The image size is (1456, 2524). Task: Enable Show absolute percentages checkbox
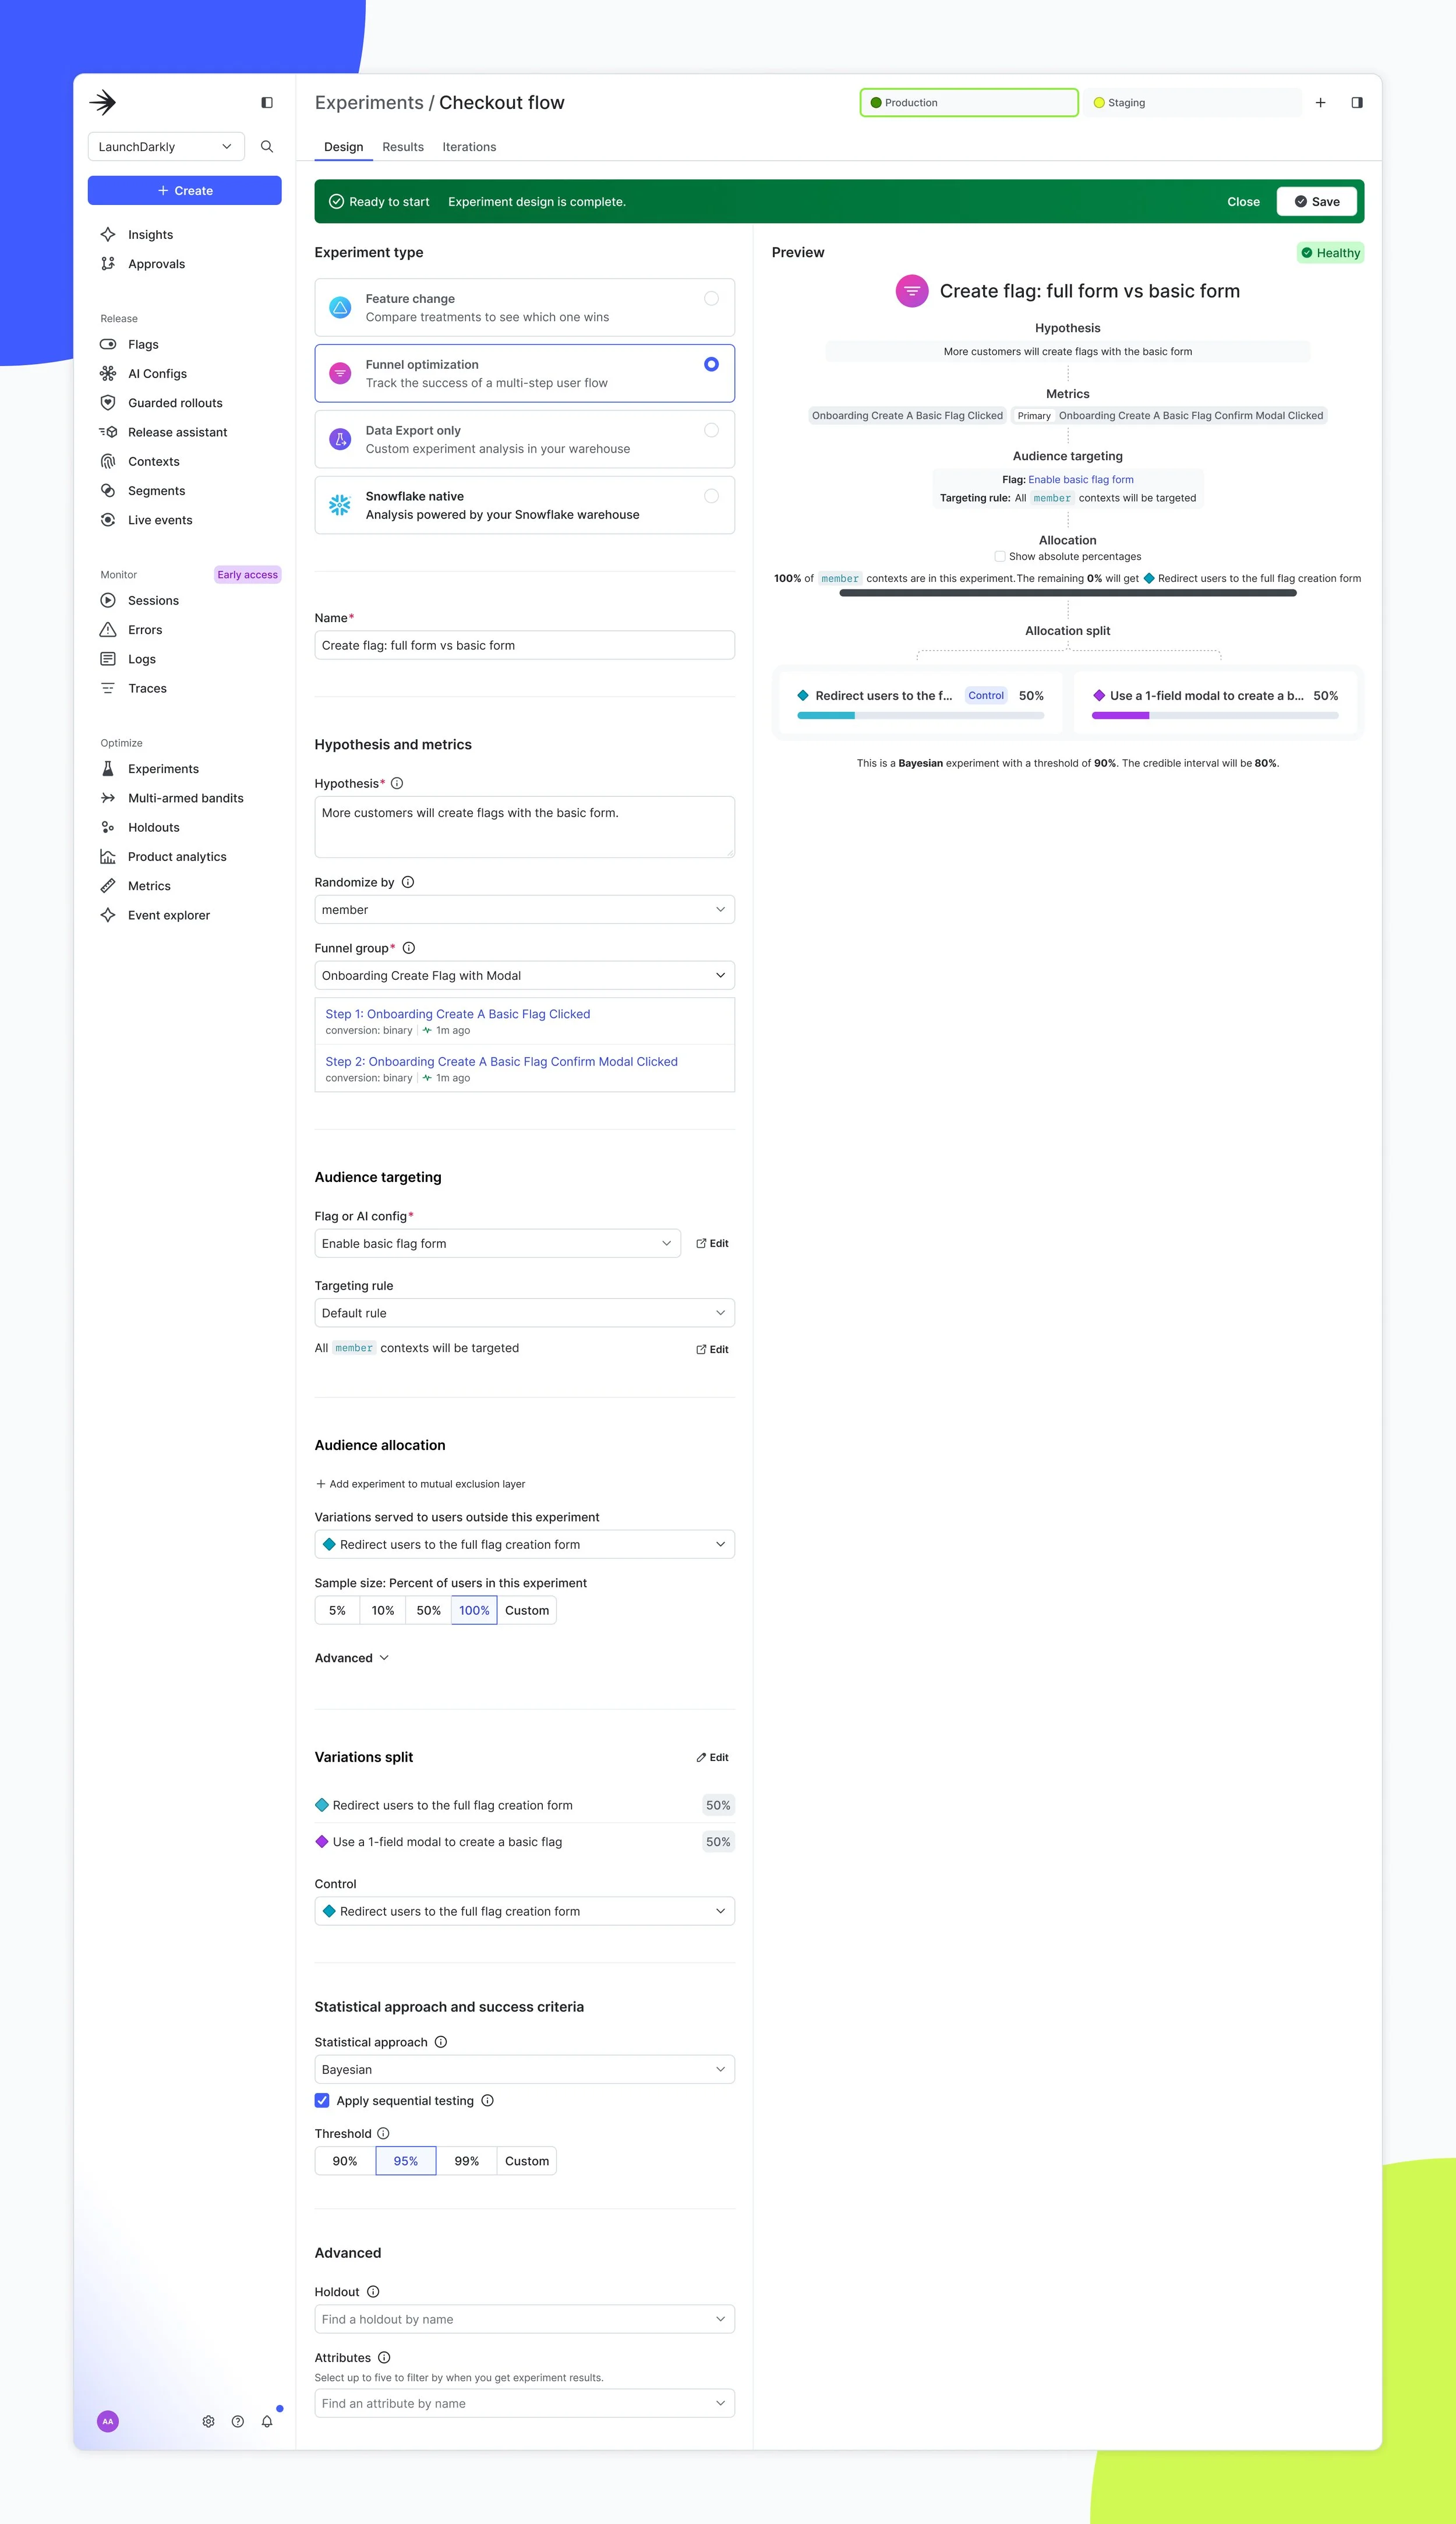(x=1000, y=556)
